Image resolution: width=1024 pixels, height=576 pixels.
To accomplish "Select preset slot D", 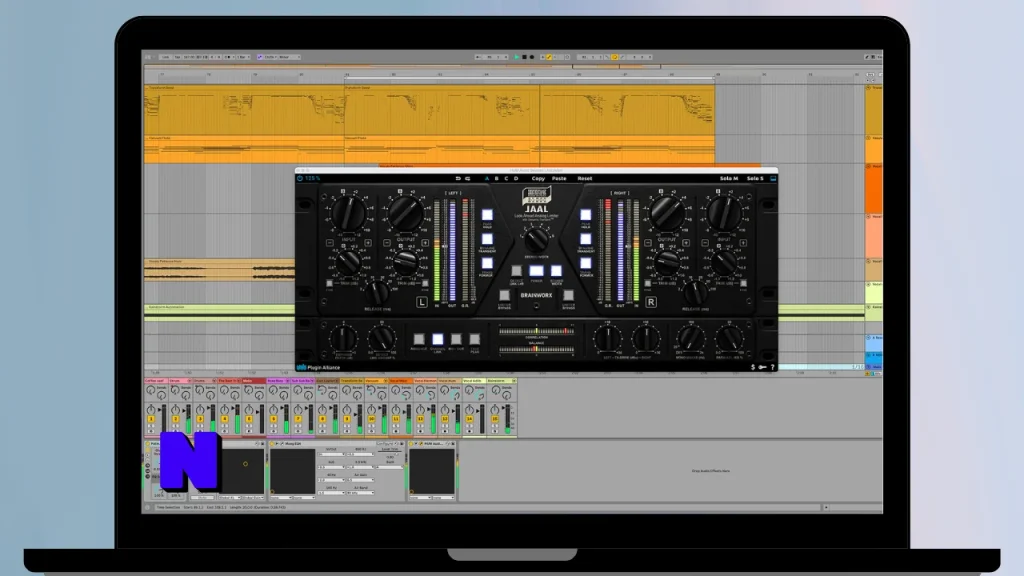I will 516,178.
